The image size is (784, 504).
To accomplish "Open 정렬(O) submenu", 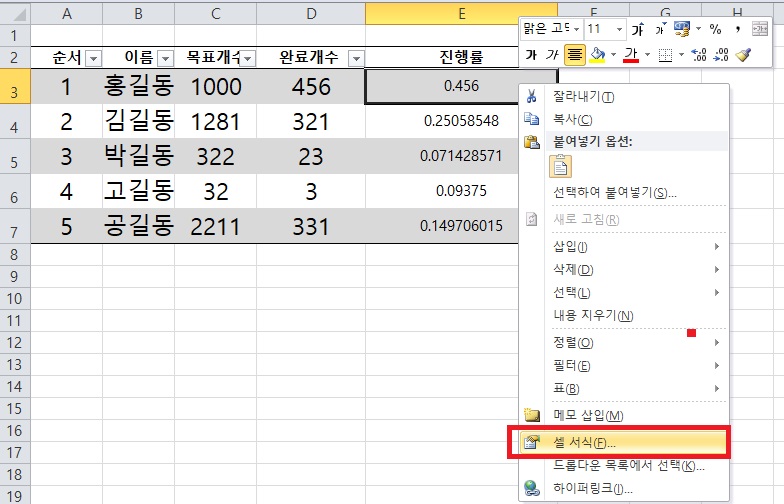I will coord(624,342).
